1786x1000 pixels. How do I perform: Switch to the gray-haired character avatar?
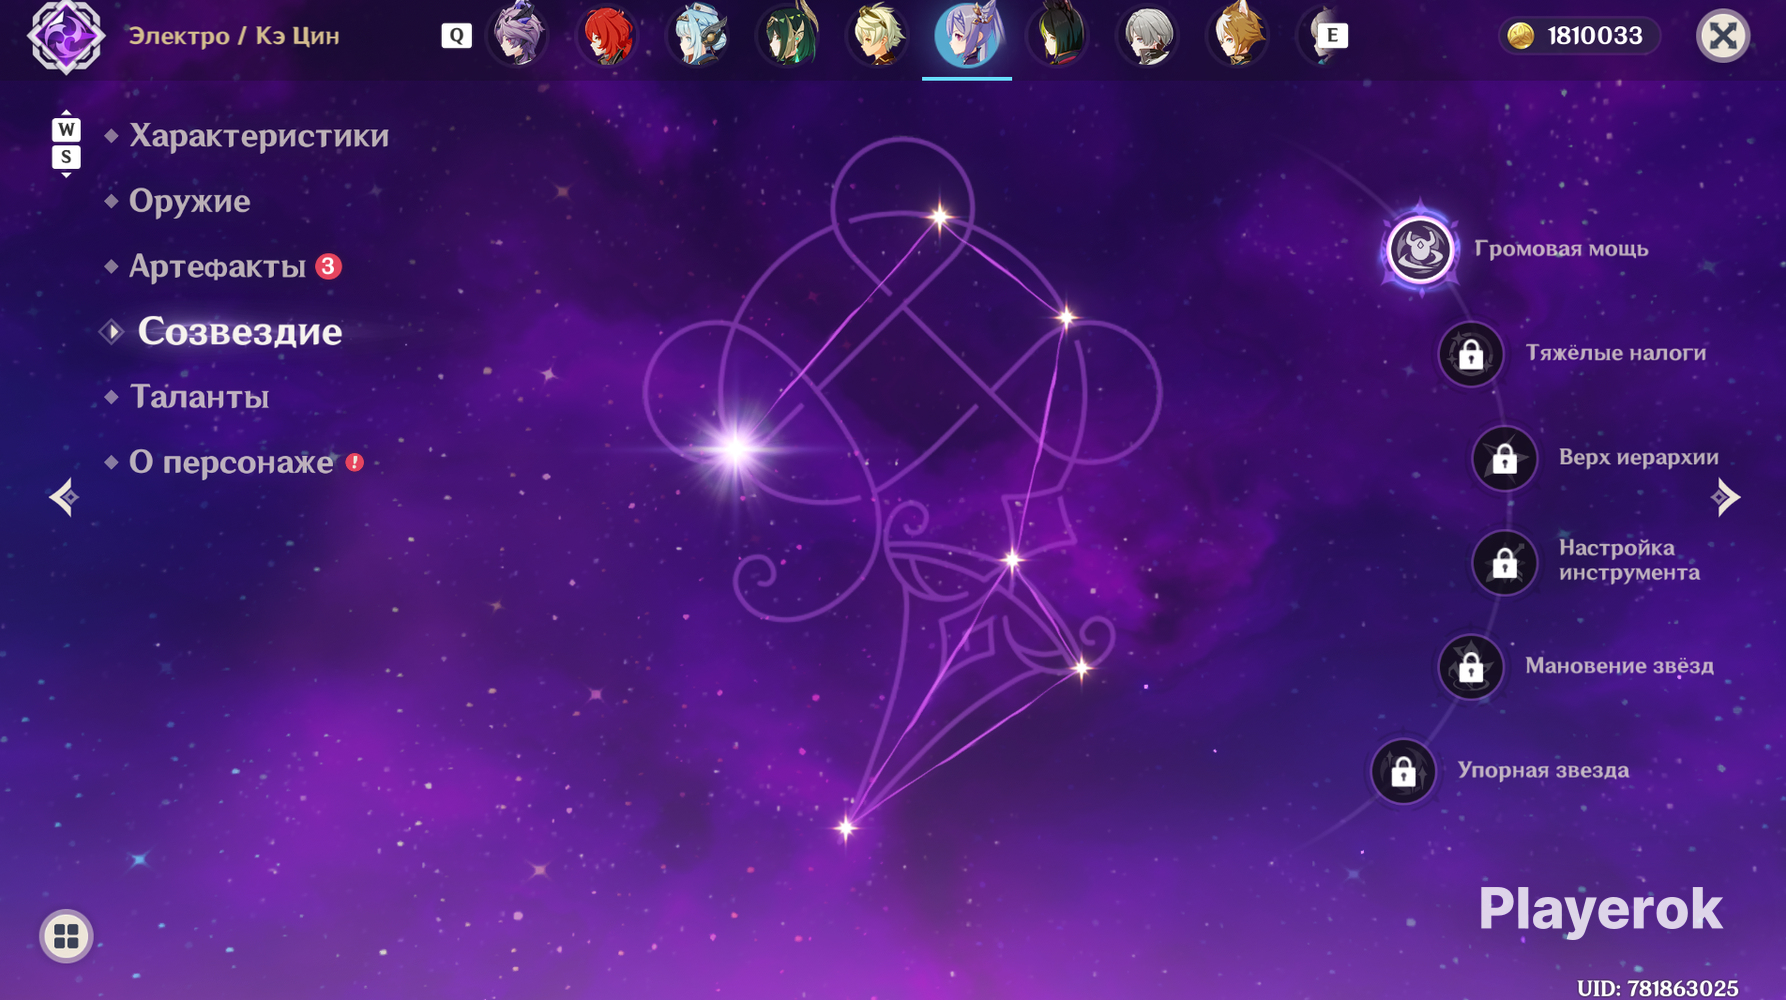(x=1148, y=35)
